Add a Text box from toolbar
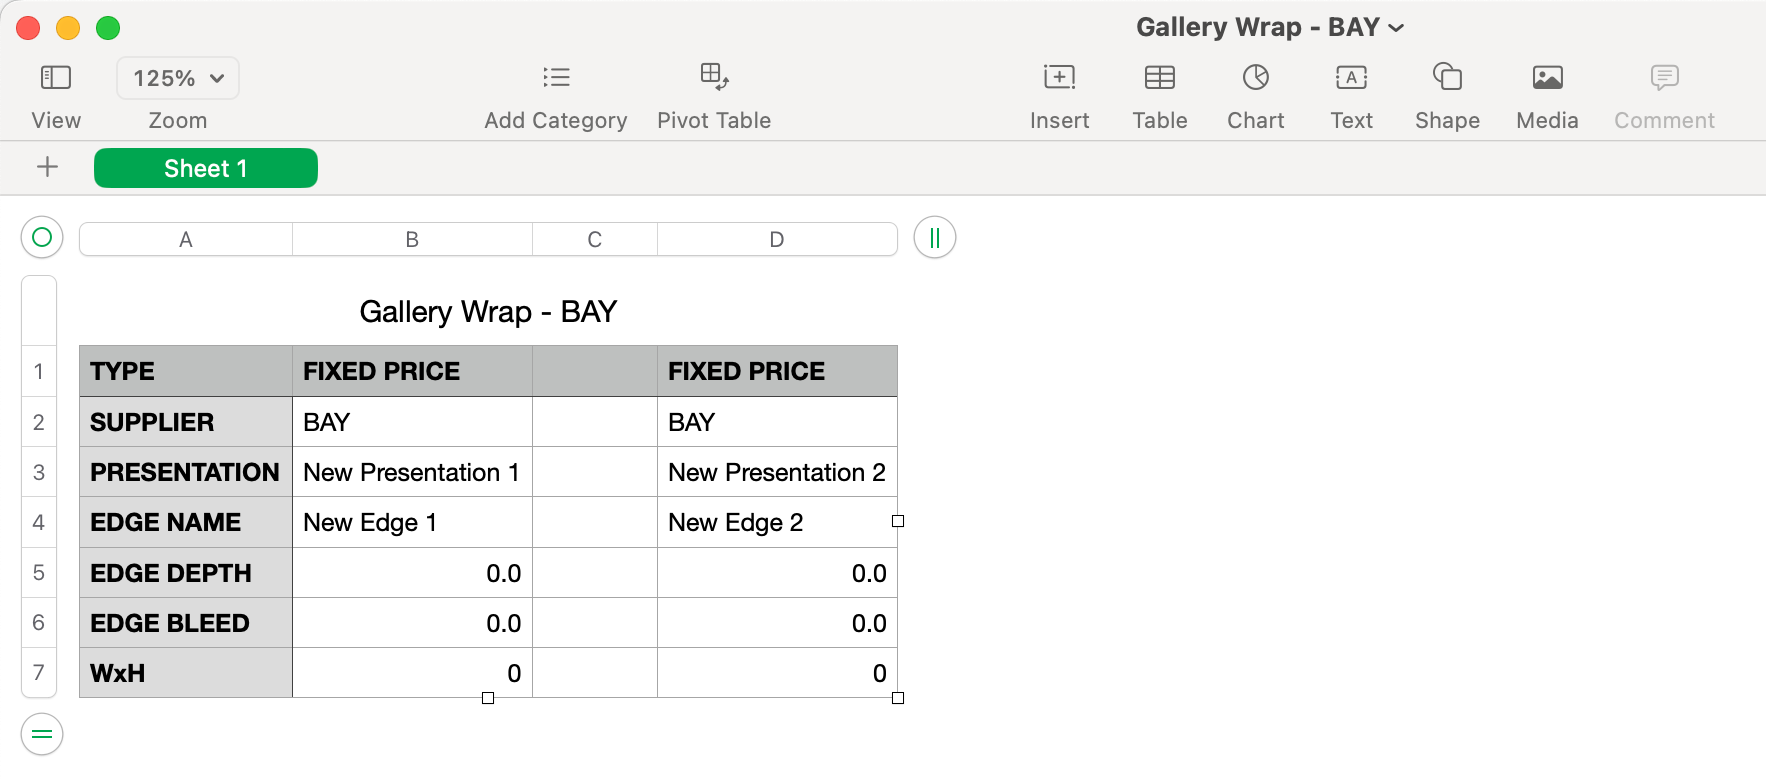This screenshot has width=1766, height=780. coord(1351,78)
